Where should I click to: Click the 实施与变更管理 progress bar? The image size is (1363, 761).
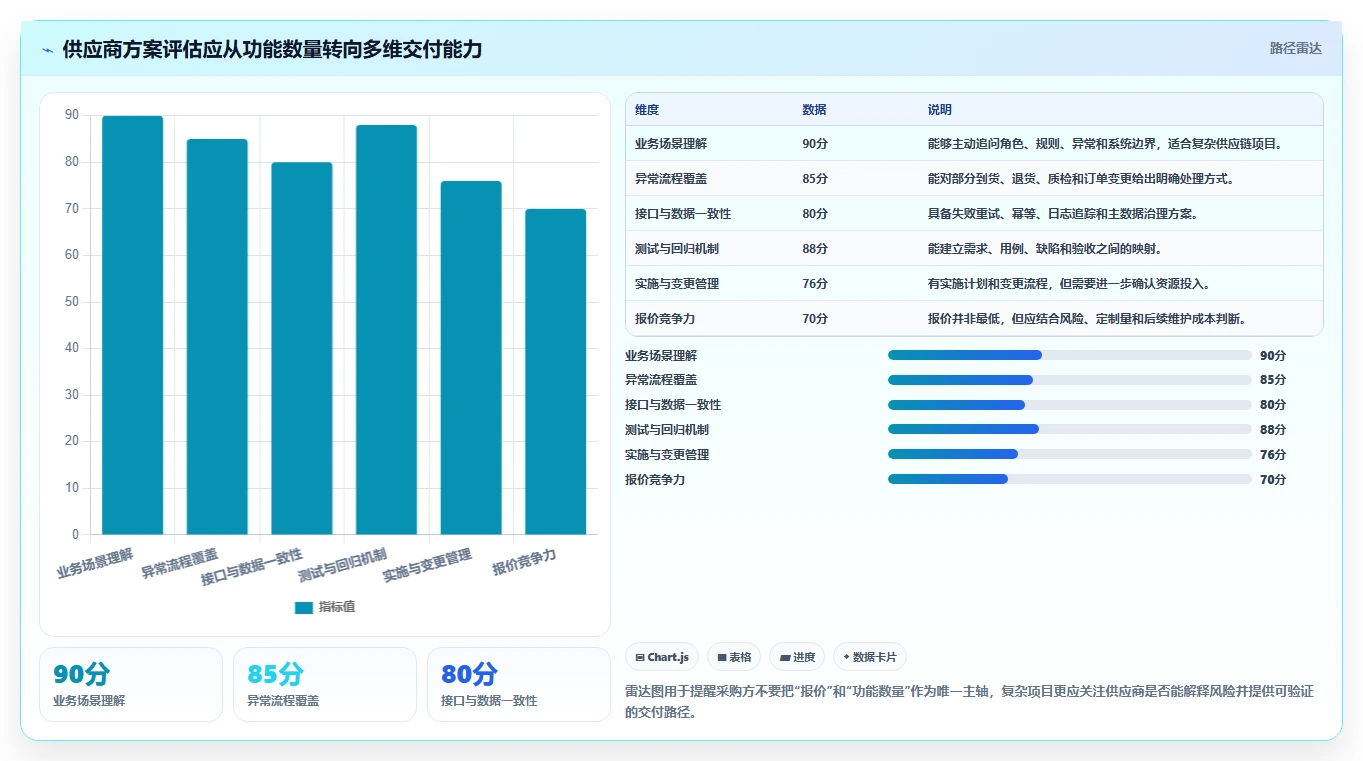(1069, 454)
